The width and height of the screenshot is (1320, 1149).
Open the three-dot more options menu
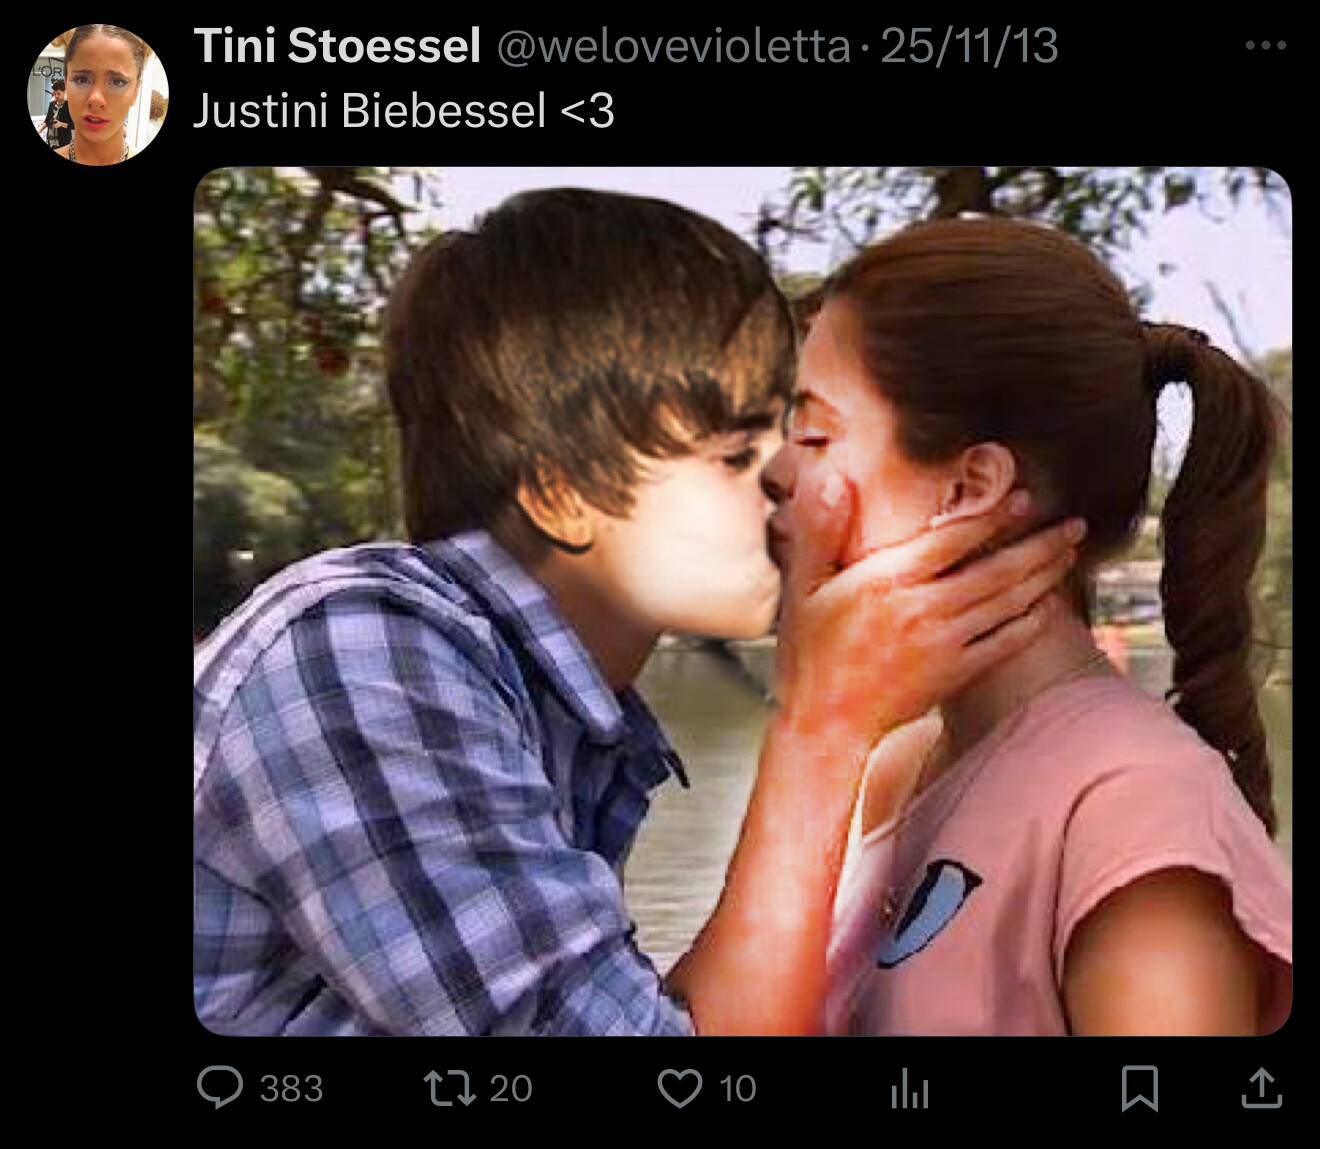[1265, 45]
